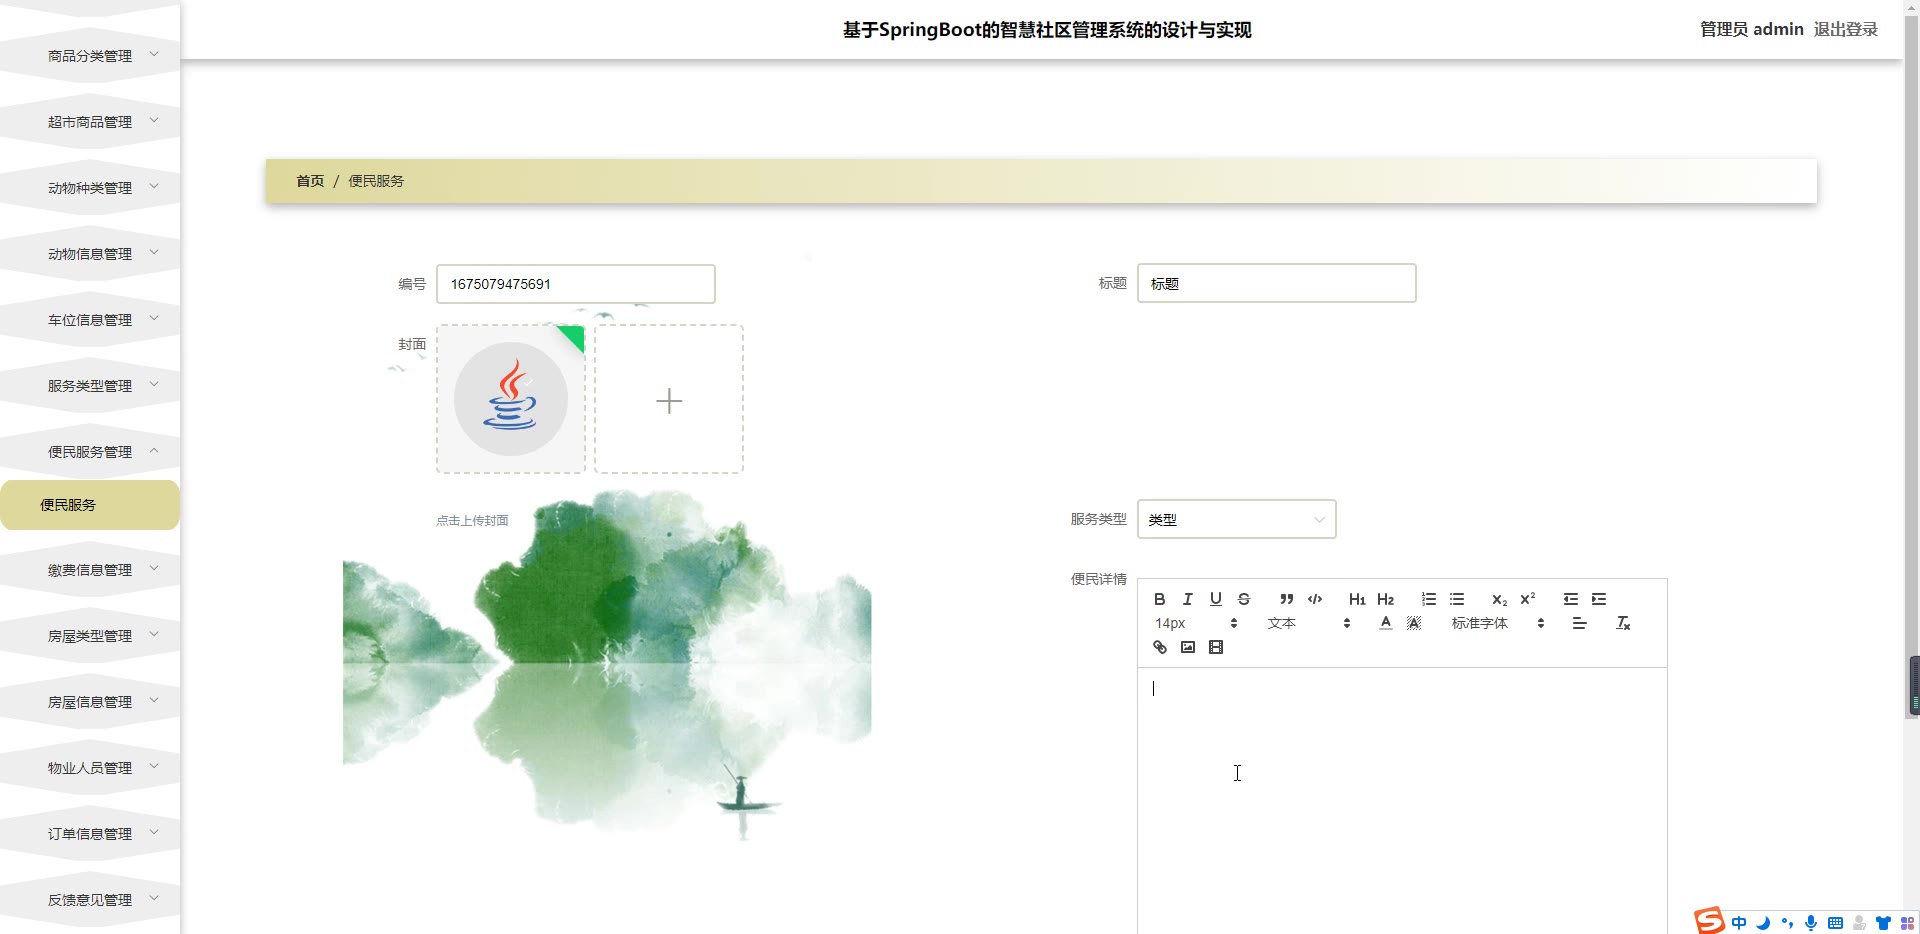
Task: Select the uploaded Java cover thumbnail
Action: (511, 399)
